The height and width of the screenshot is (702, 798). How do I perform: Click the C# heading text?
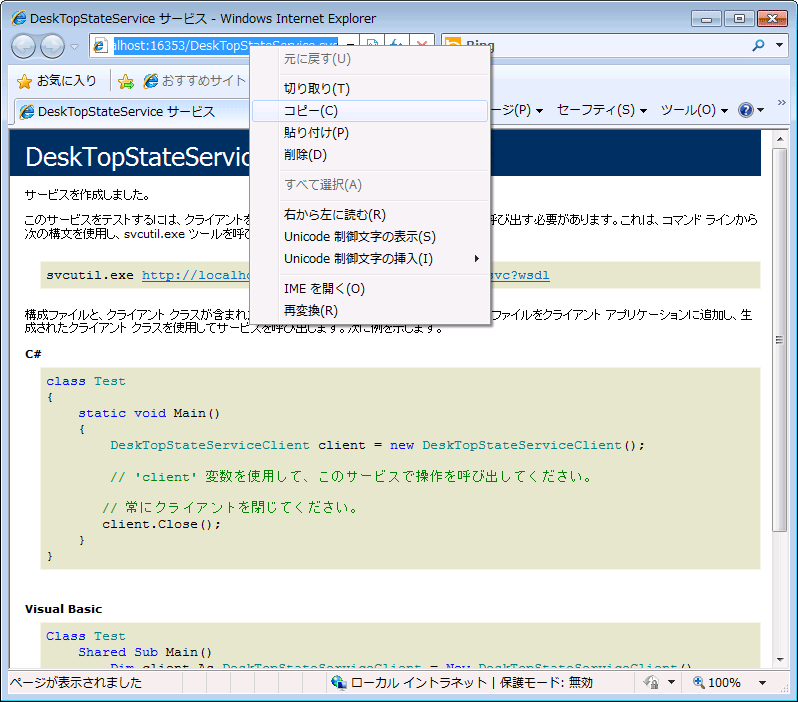(33, 354)
